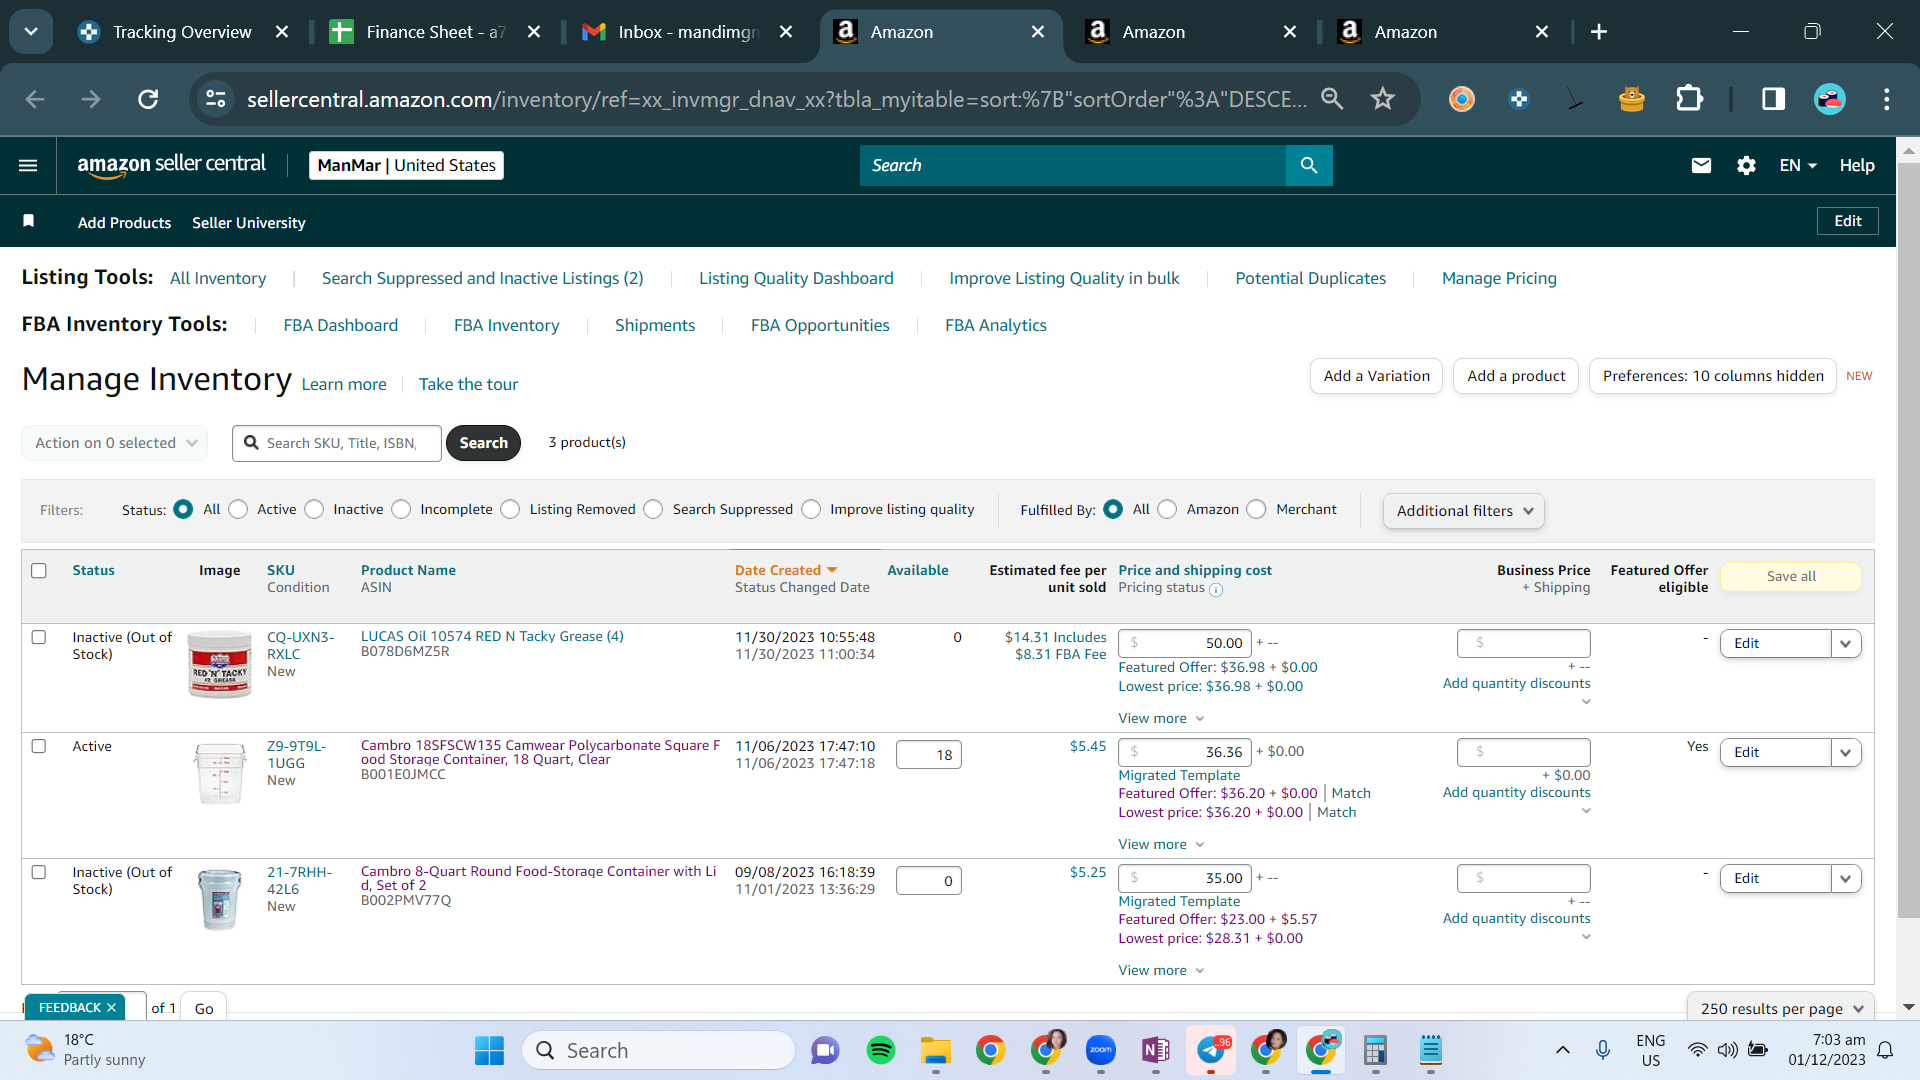Click the inventory Search SKU, Title, ISBN field

coord(337,443)
